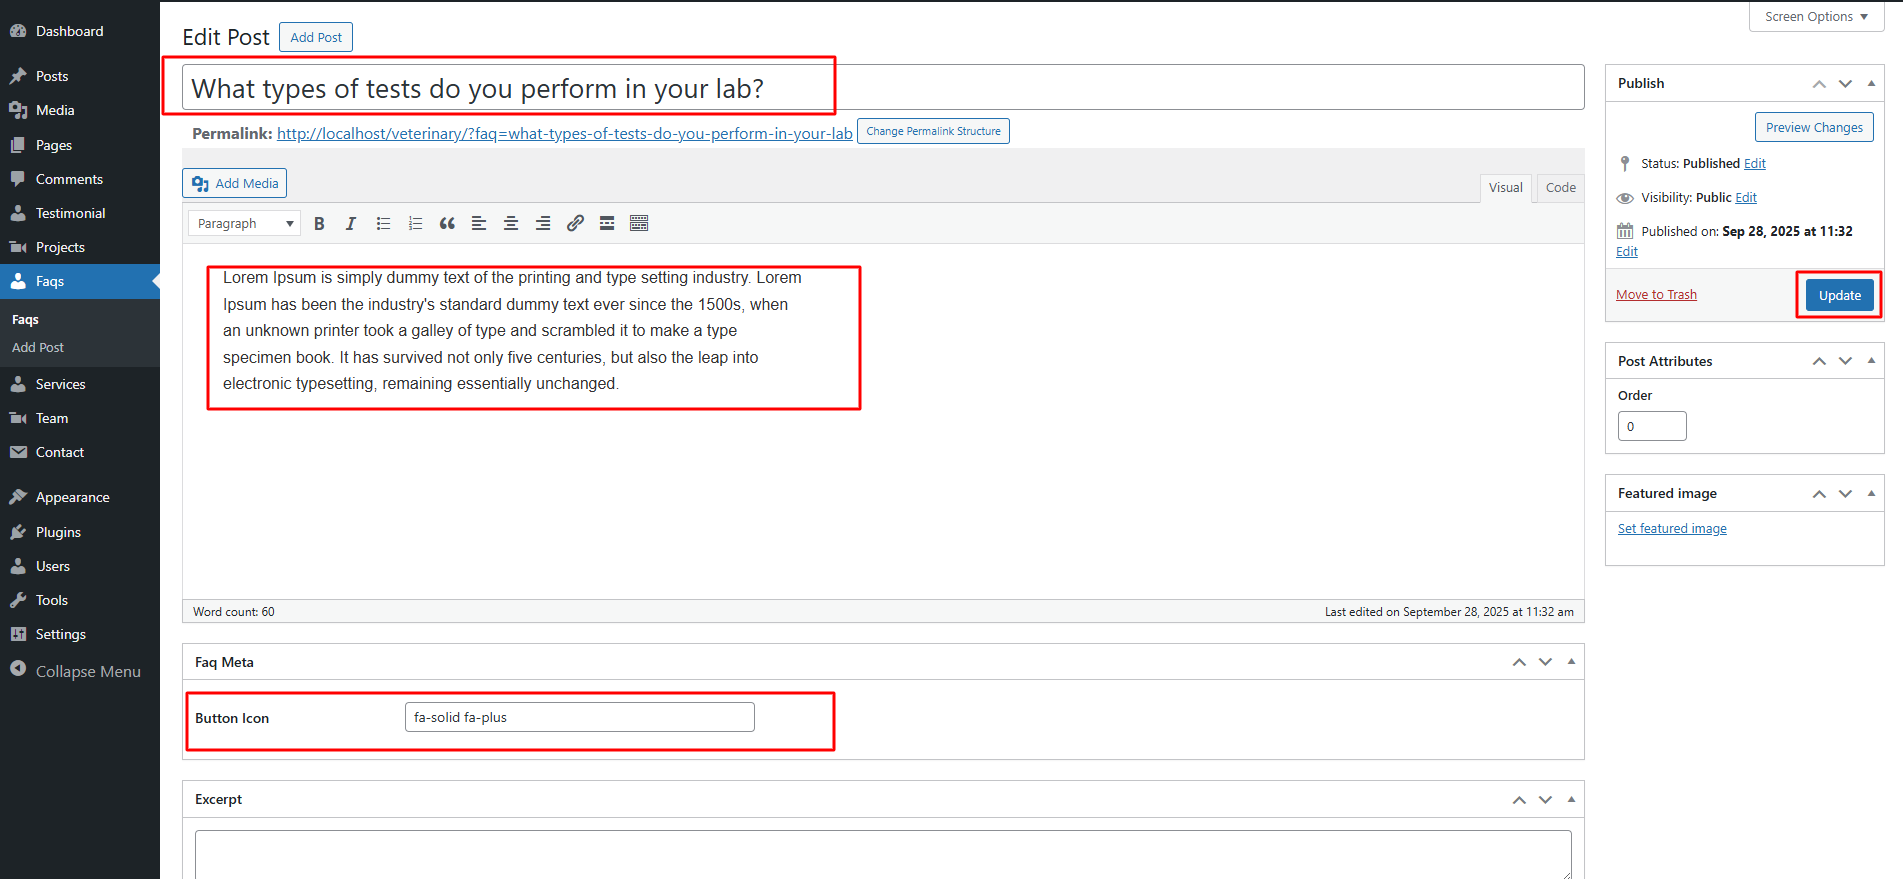Edit the Public visibility setting
The image size is (1903, 879).
[x=1746, y=197]
